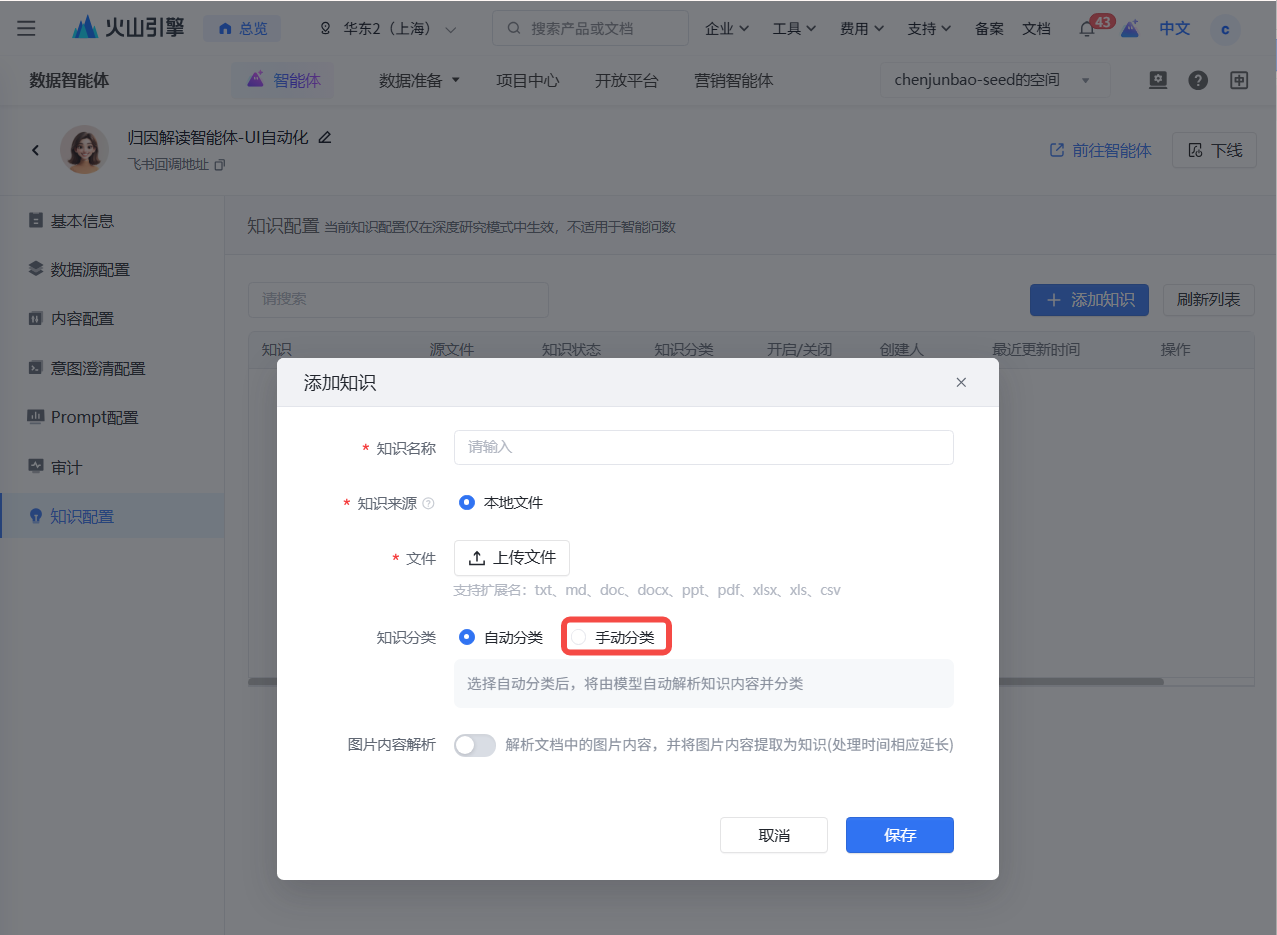Open the user avatar c
This screenshot has height=935, width=1277.
pyautogui.click(x=1225, y=29)
